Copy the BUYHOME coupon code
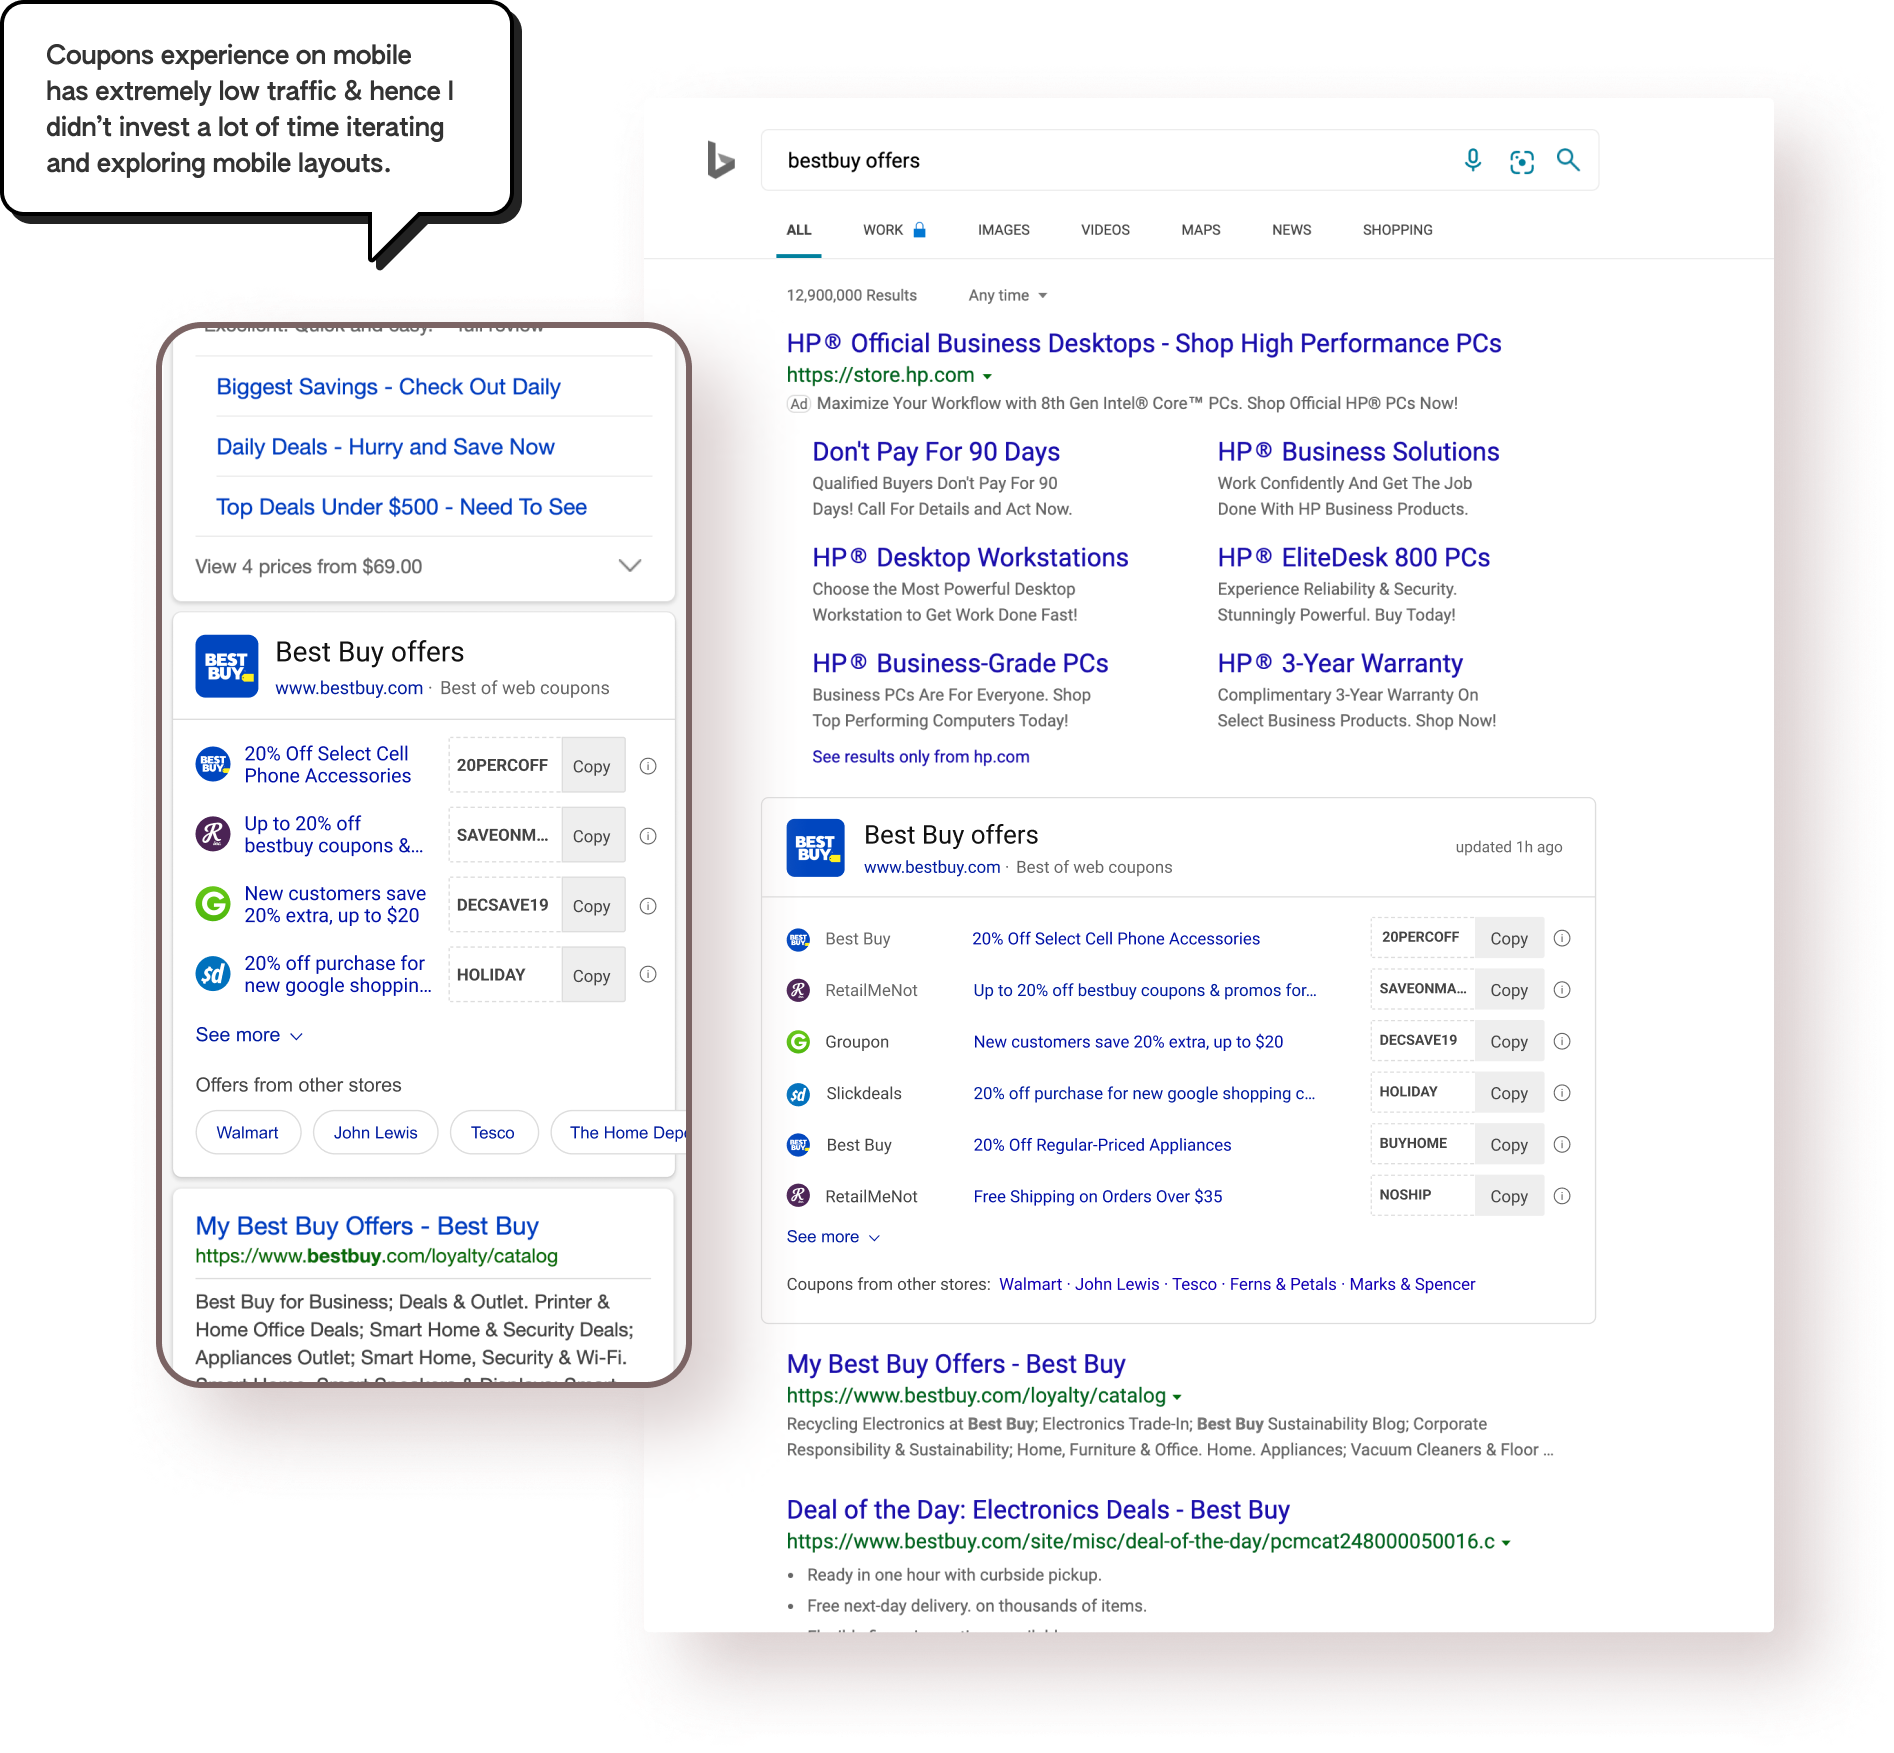 pos(1508,1145)
